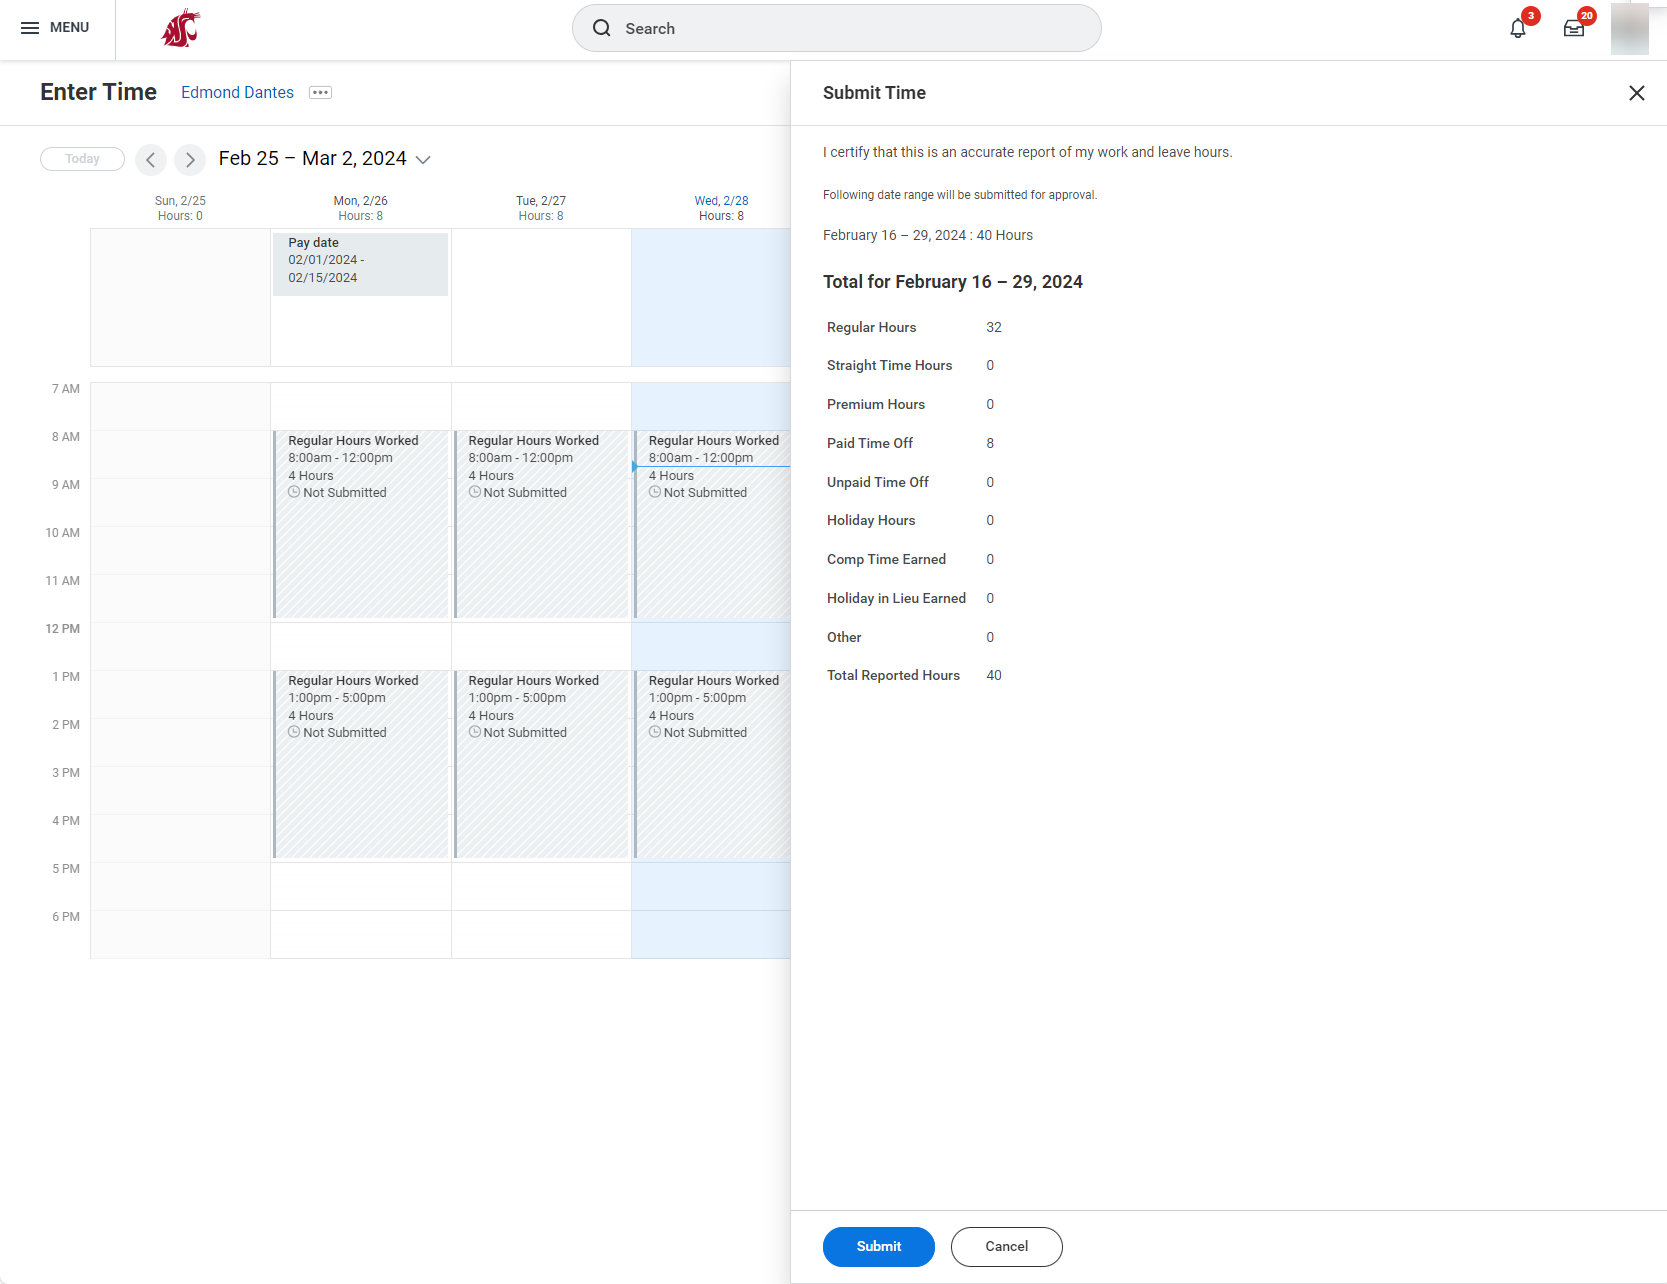Open related actions for Edmond Dantes

pyautogui.click(x=319, y=92)
